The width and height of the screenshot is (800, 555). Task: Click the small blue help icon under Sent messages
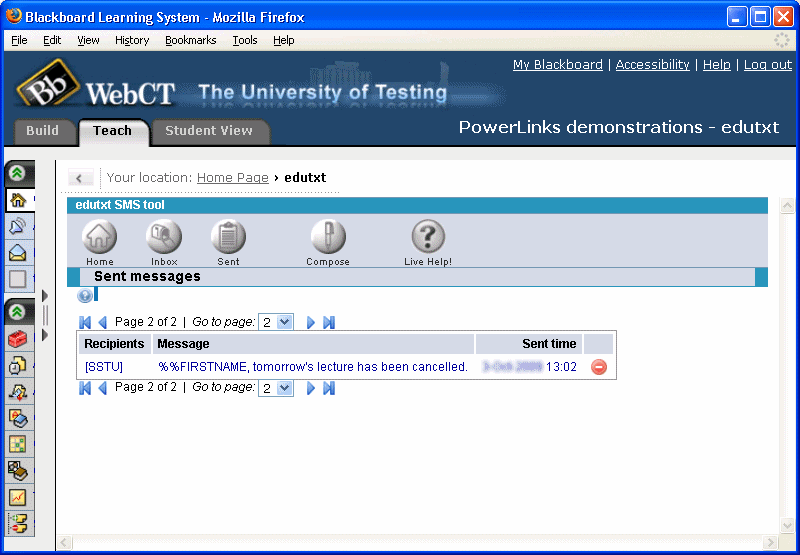tap(85, 295)
